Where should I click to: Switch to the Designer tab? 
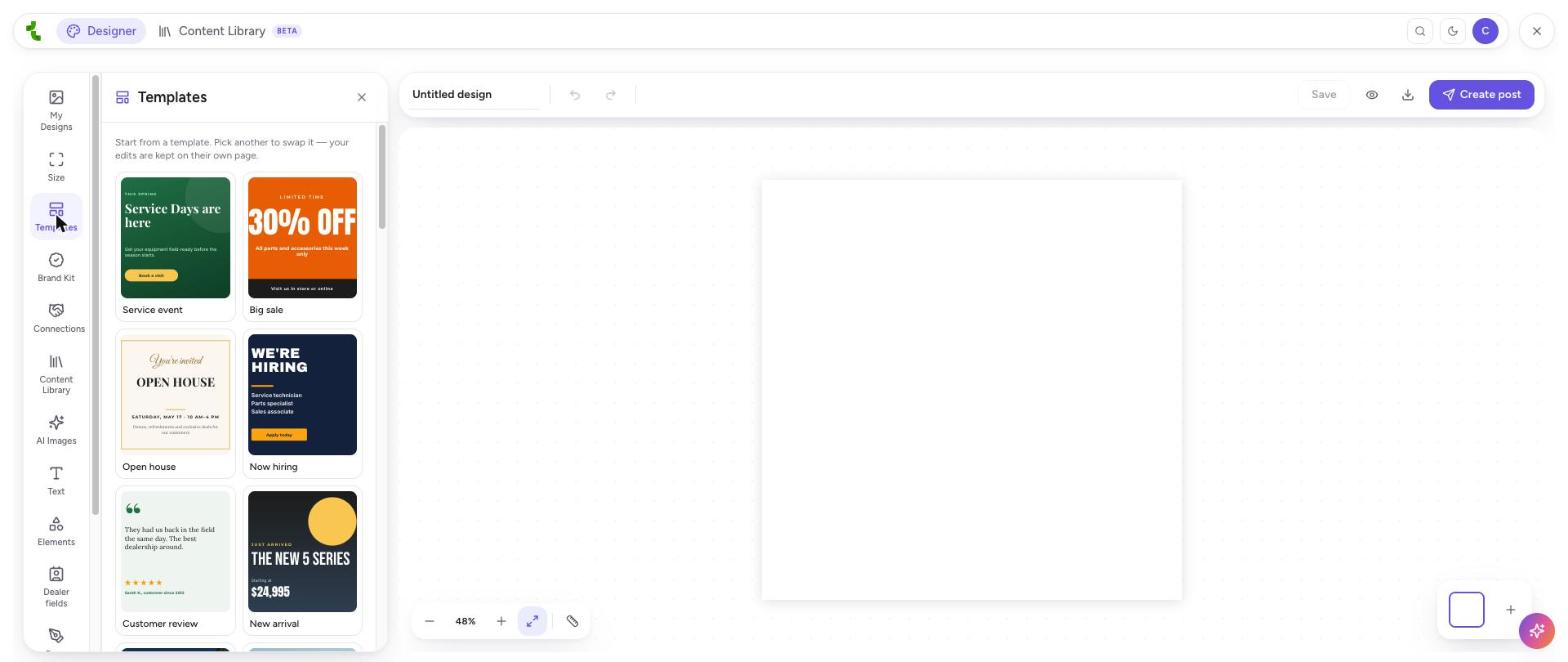pyautogui.click(x=101, y=31)
